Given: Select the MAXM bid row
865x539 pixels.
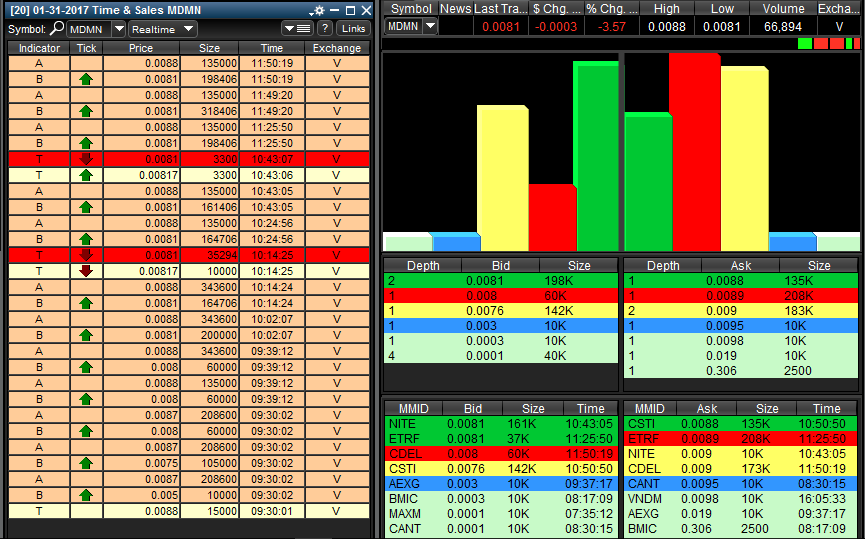Looking at the screenshot, I should 500,514.
